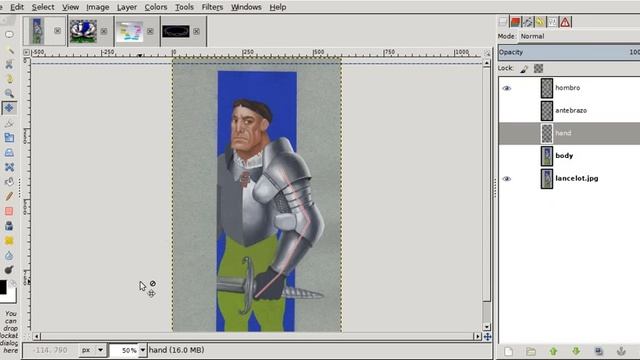Switch to the flower image tab thumbnail
This screenshot has height=360, width=640.
(83, 31)
